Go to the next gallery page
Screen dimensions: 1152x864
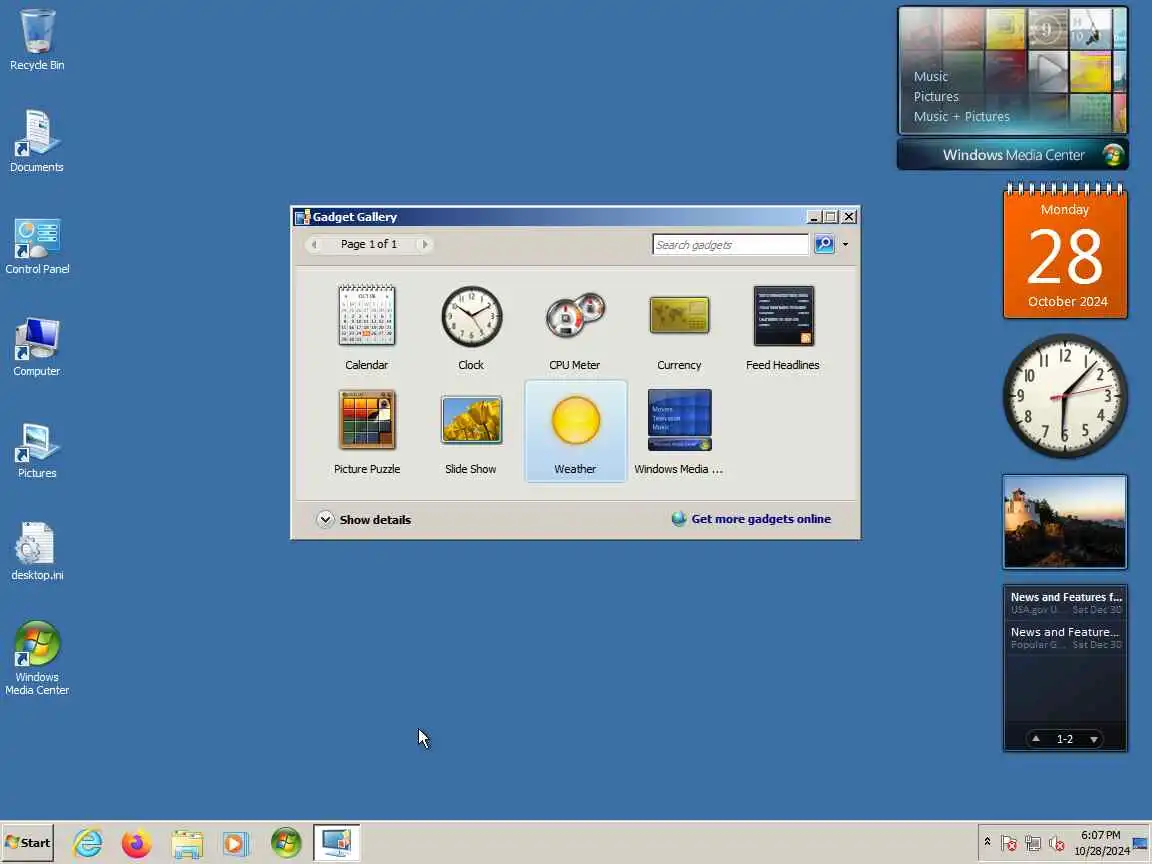coord(424,244)
